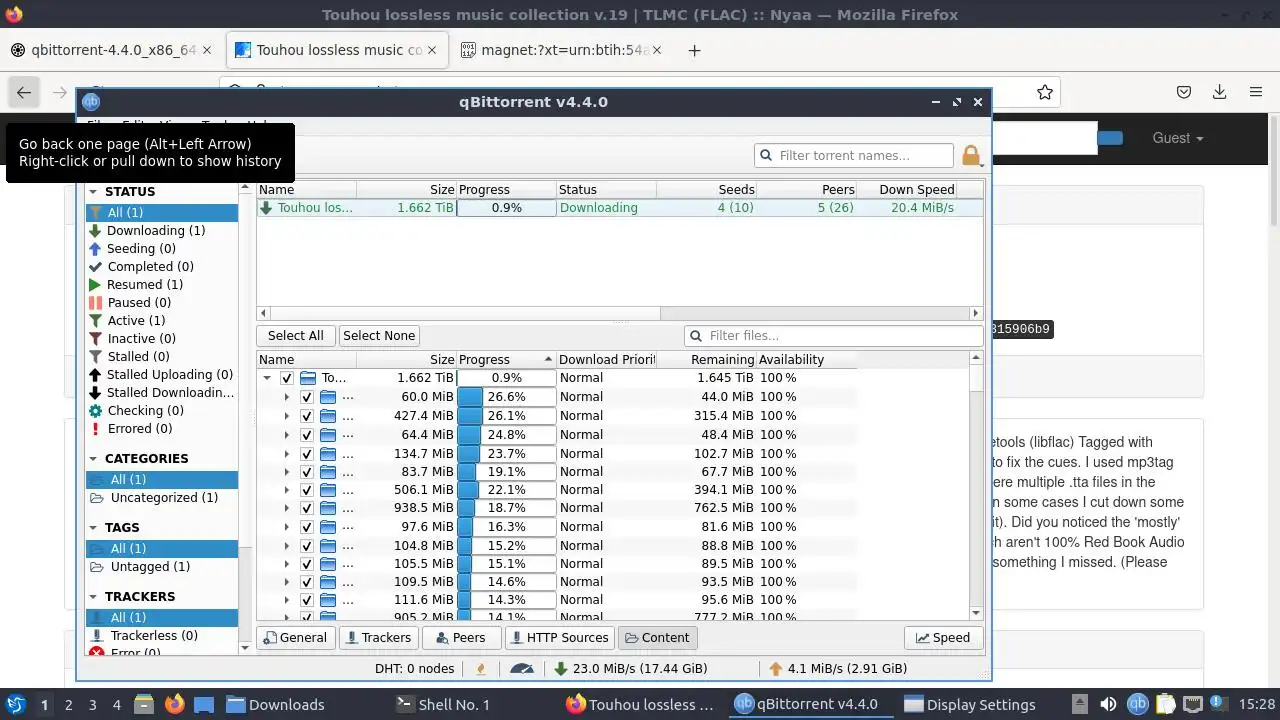
Task: Select the Checking (0) status filter
Action: 162,410
